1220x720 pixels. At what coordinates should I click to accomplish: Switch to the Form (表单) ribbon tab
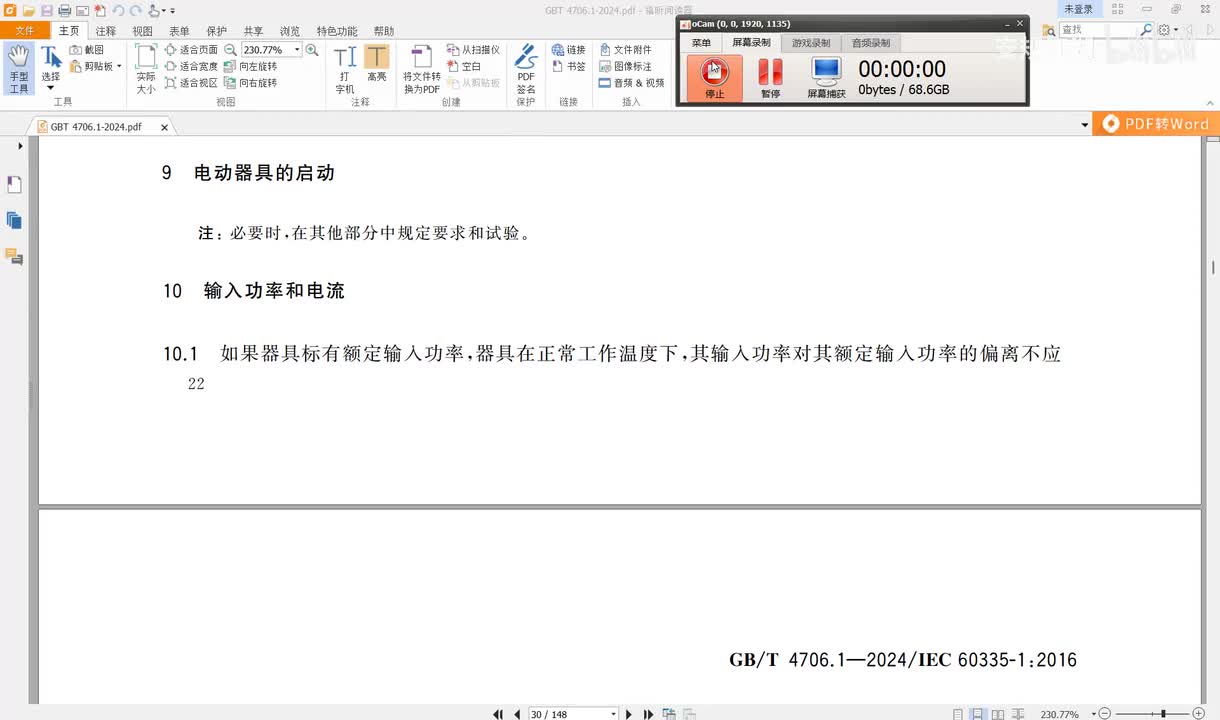click(179, 31)
